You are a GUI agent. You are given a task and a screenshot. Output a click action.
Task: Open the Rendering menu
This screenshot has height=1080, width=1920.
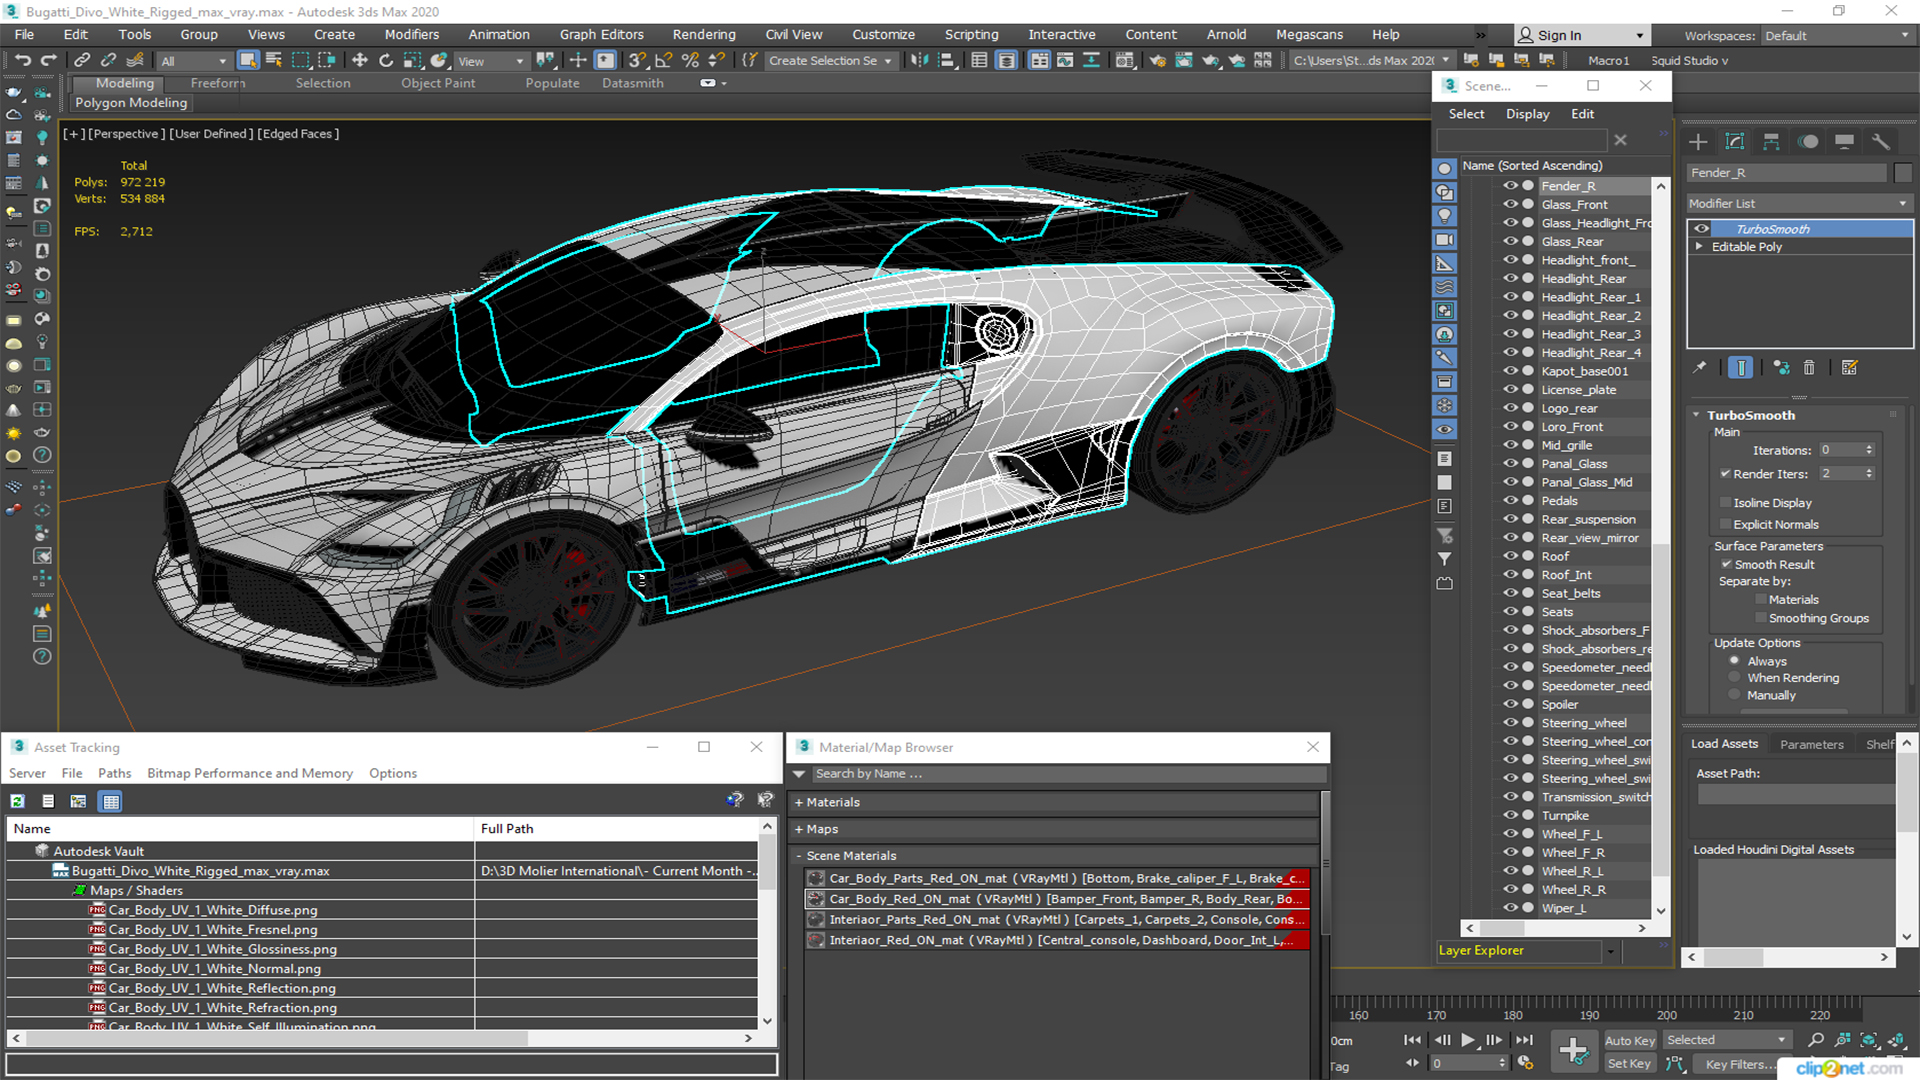[704, 34]
